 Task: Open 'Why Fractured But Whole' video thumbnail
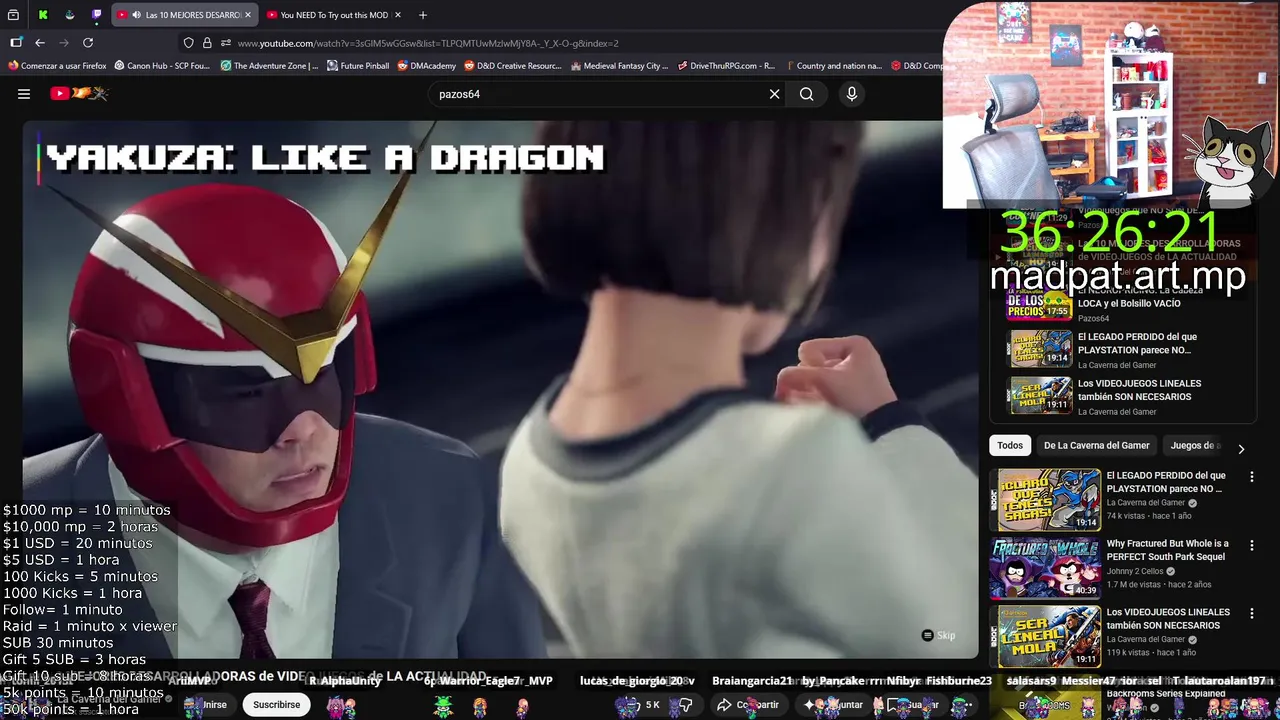[x=1045, y=567]
